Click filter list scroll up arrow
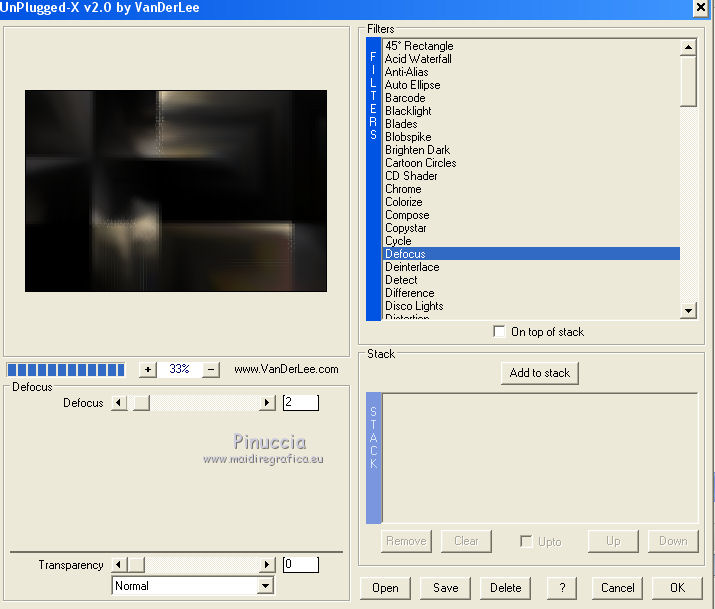Screen dimensions: 715x609 click(688, 47)
